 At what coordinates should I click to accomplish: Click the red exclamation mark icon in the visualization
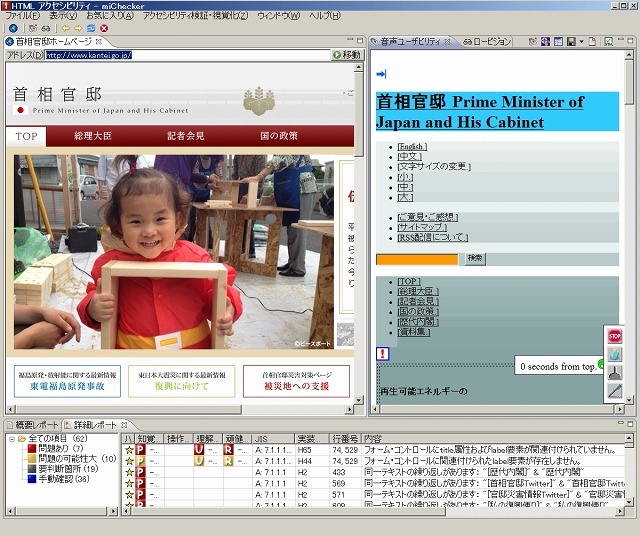[382, 354]
